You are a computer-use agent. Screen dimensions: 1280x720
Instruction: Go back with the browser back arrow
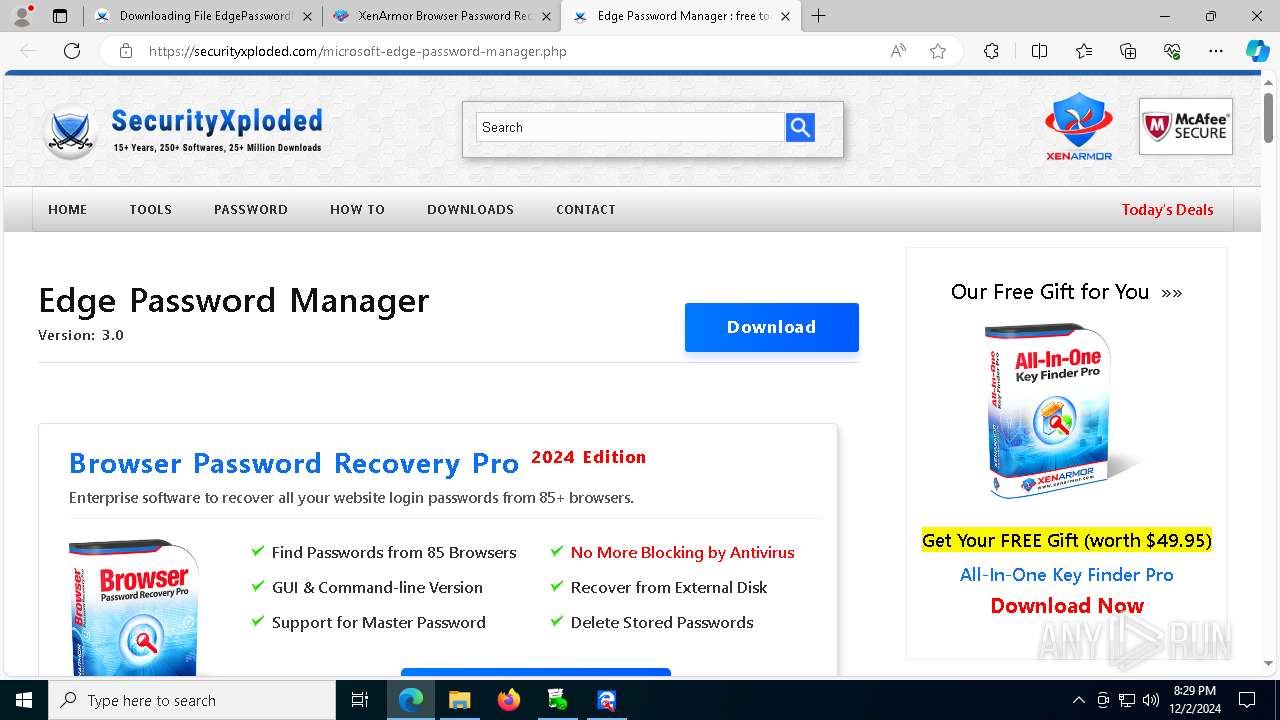coord(28,51)
